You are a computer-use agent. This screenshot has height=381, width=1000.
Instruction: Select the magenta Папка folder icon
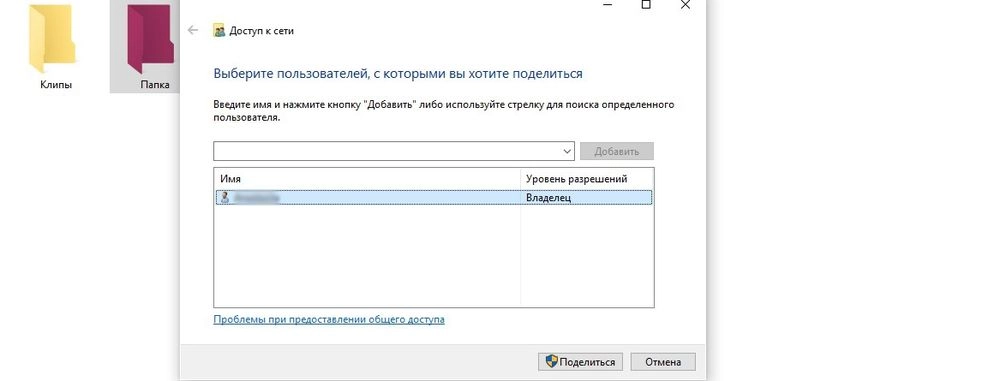coord(150,38)
